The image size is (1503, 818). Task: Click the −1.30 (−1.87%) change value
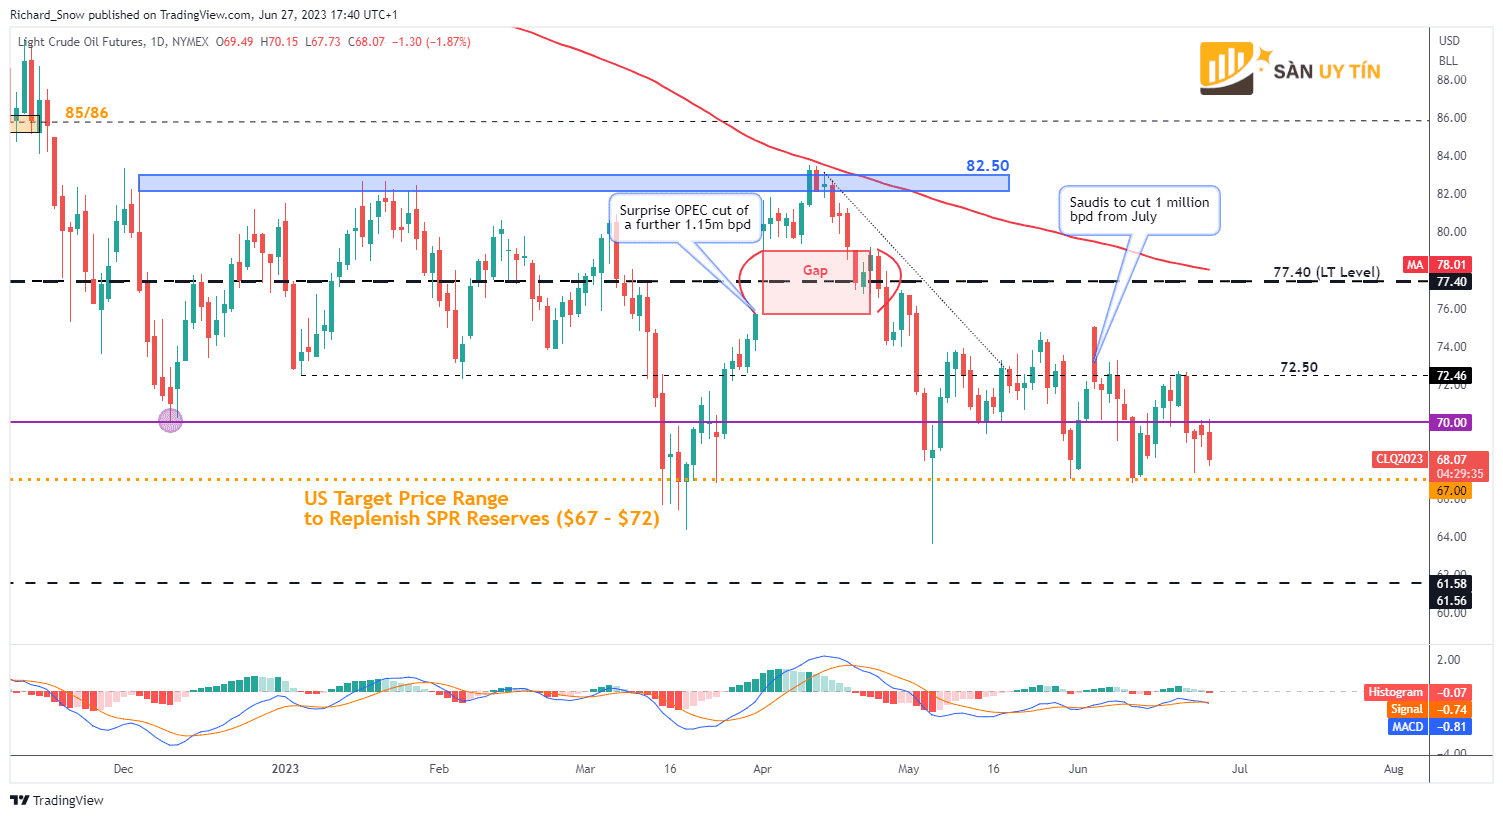pos(431,42)
